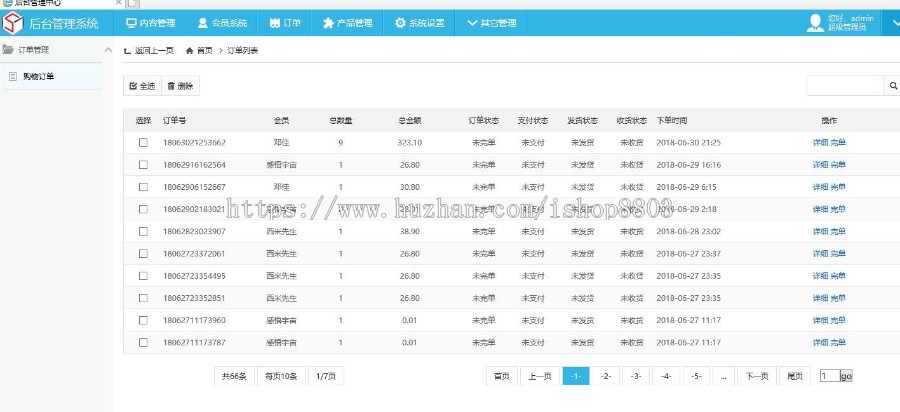Open the 订单 menu

[x=285, y=24]
